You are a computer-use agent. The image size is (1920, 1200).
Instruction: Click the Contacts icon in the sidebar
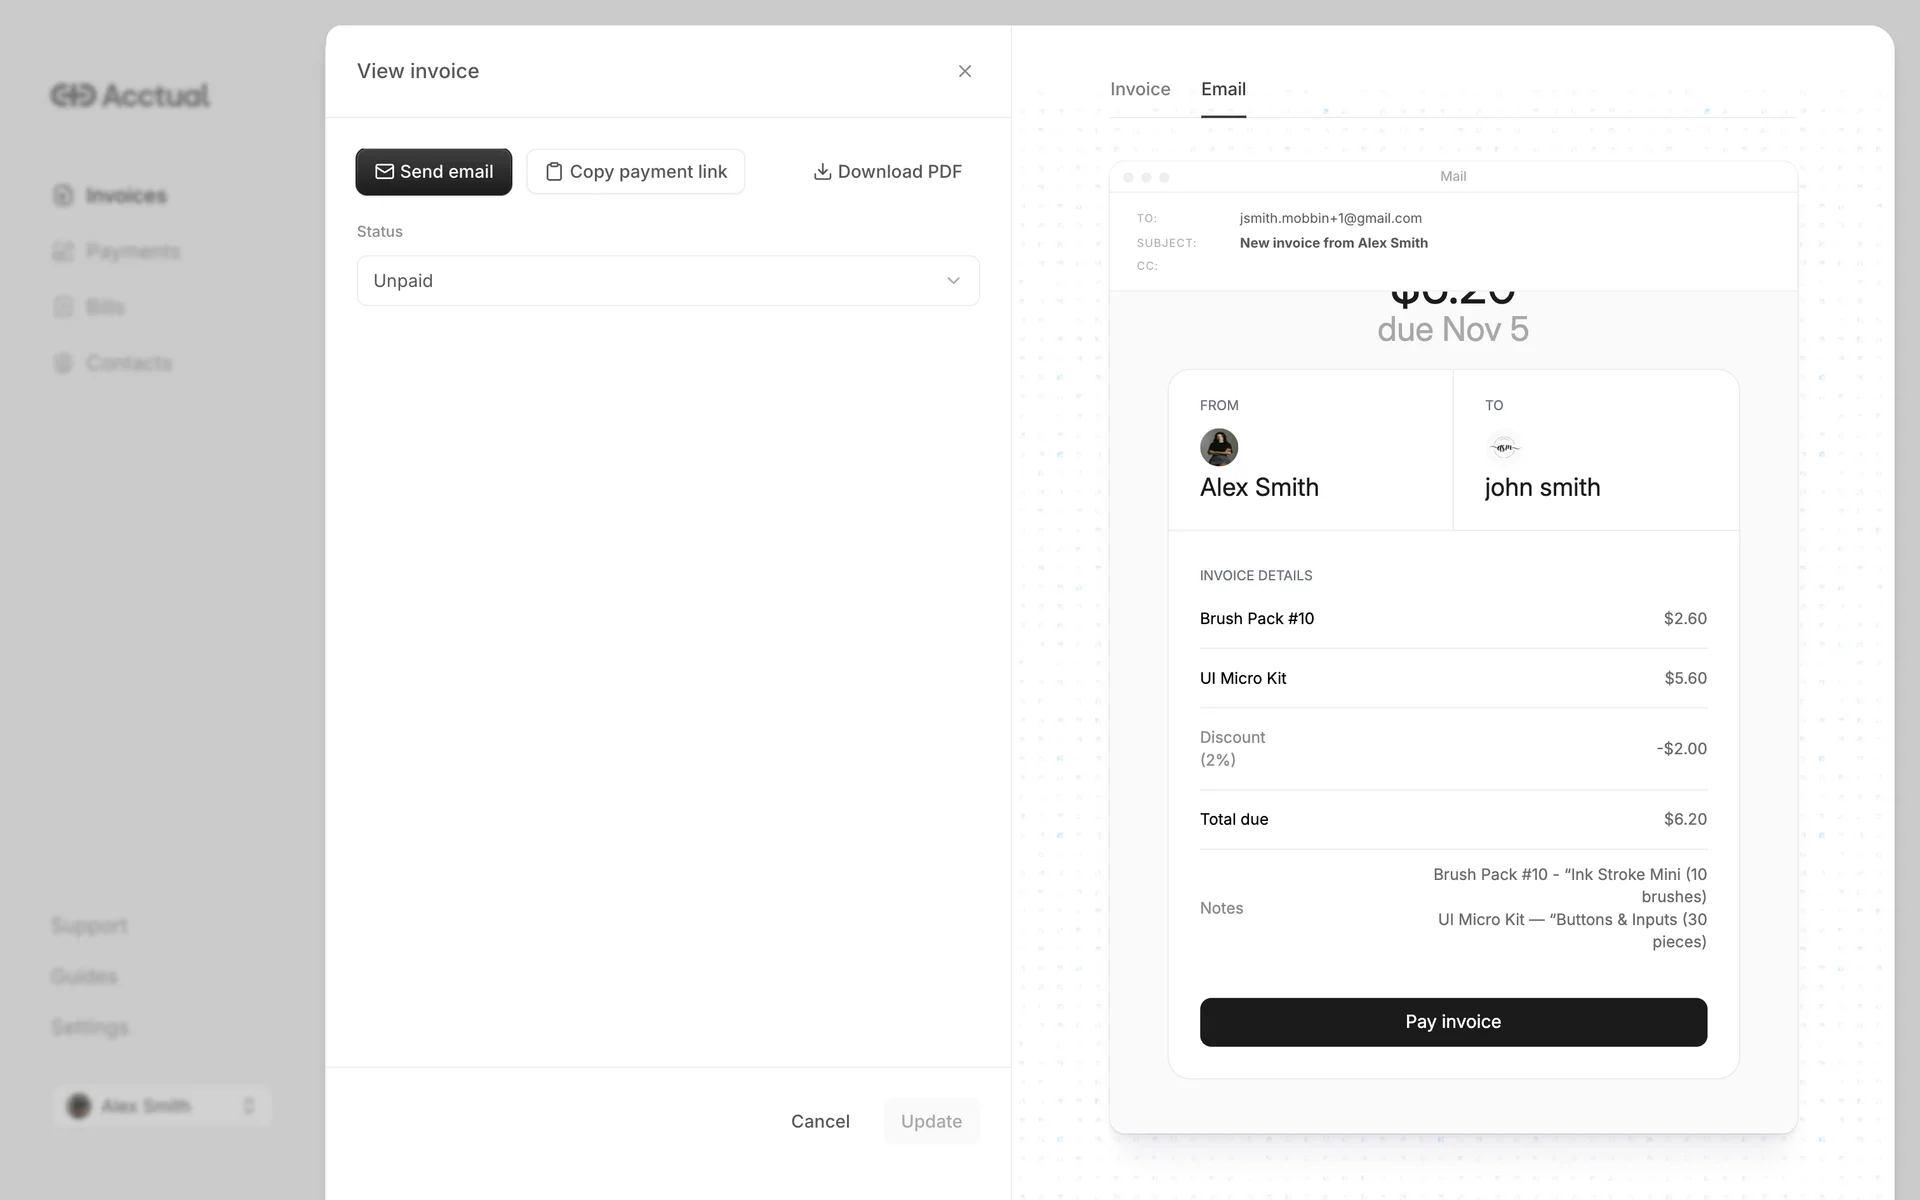63,363
